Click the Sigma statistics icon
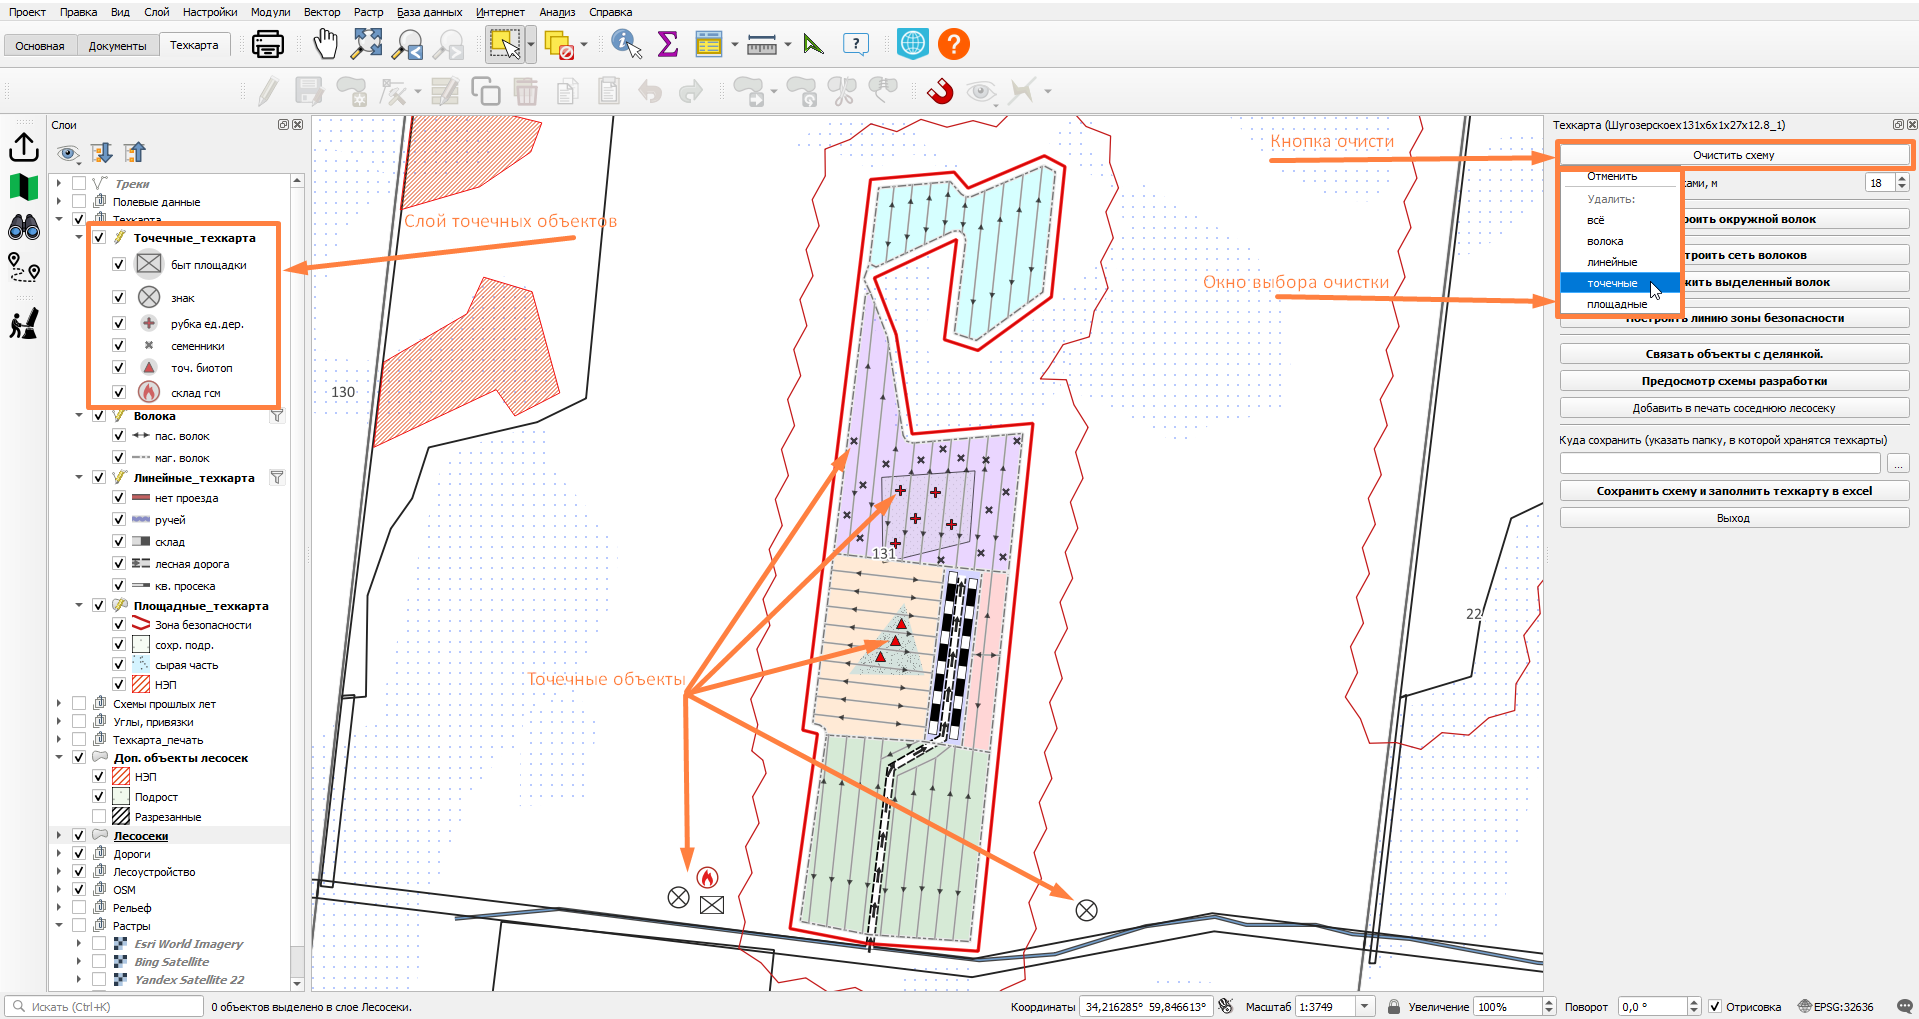This screenshot has width=1919, height=1019. pyautogui.click(x=668, y=44)
